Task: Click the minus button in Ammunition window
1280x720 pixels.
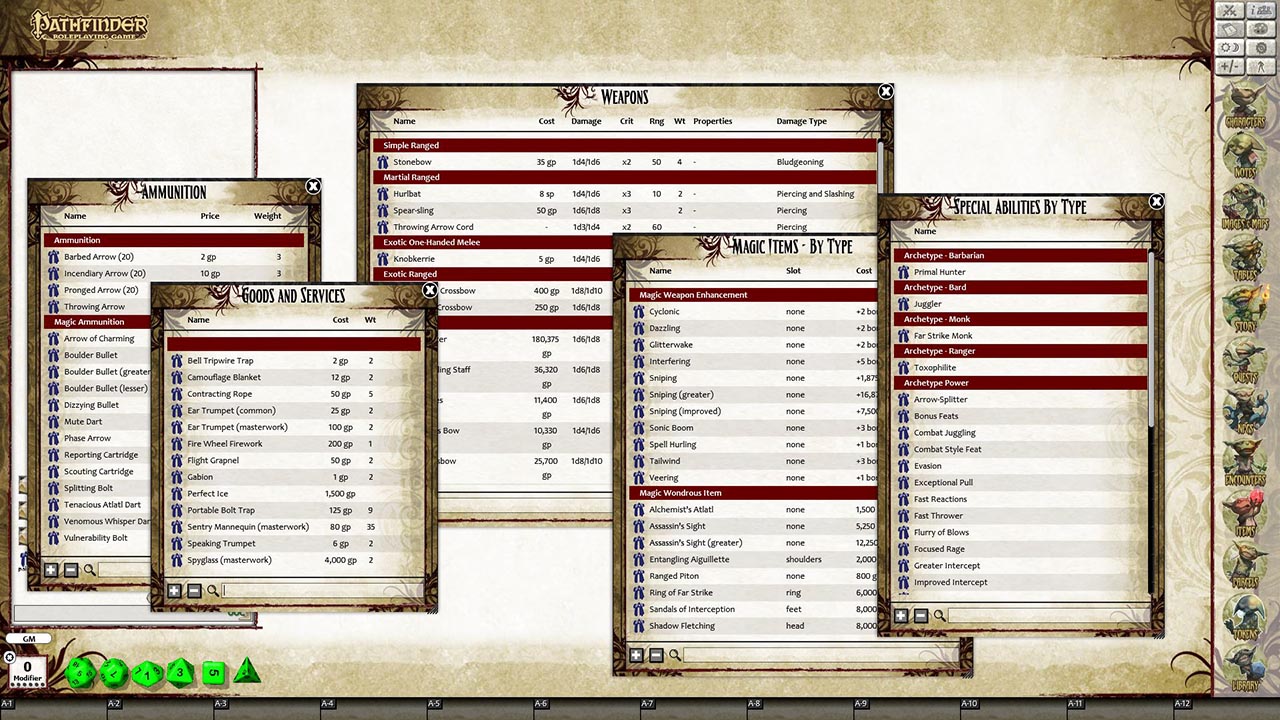Action: pos(71,570)
